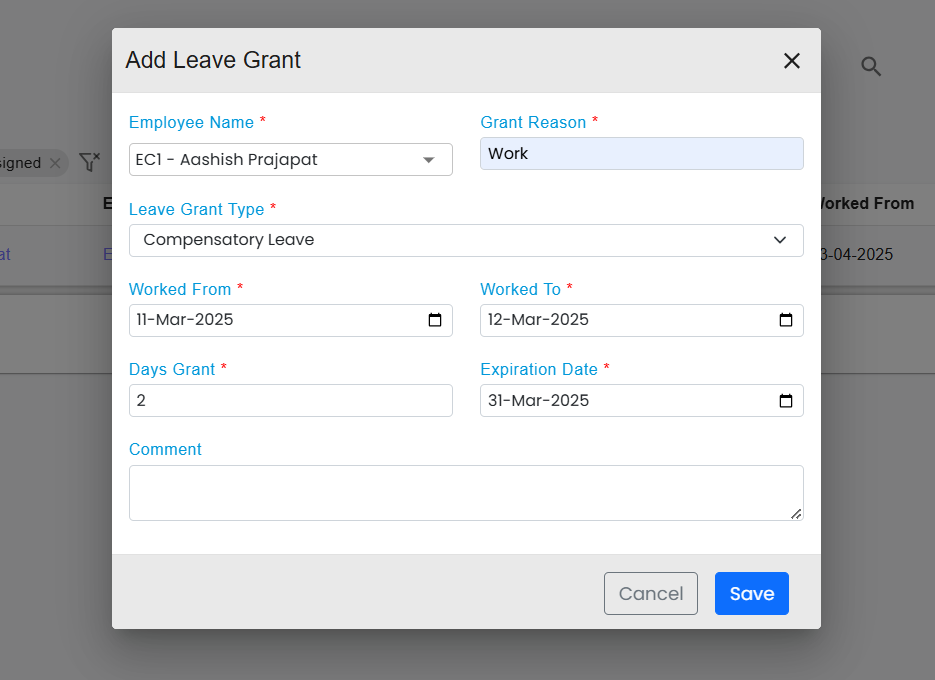Open the Worked To calendar picker icon
The image size is (935, 680).
point(786,320)
